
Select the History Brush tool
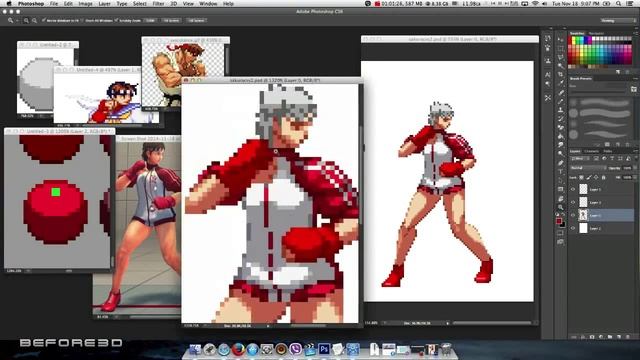click(561, 118)
